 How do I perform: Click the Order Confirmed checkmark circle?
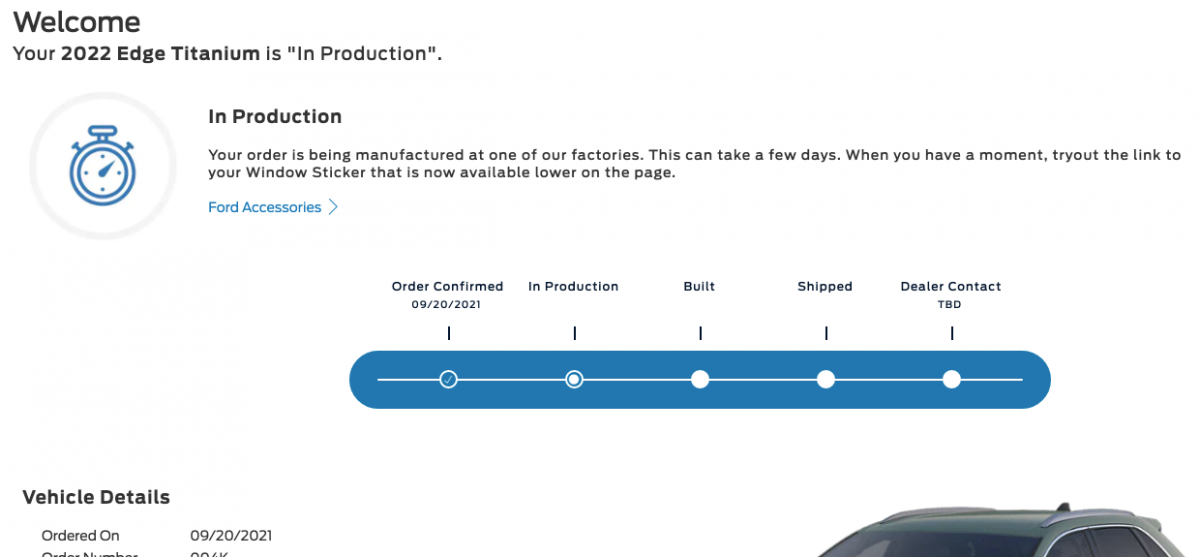point(449,379)
